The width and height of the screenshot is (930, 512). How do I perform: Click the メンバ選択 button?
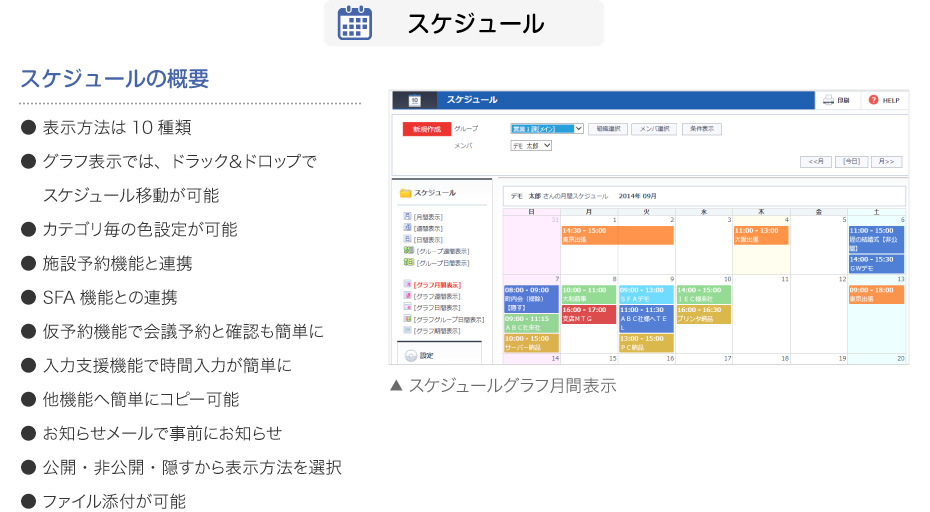(x=655, y=129)
